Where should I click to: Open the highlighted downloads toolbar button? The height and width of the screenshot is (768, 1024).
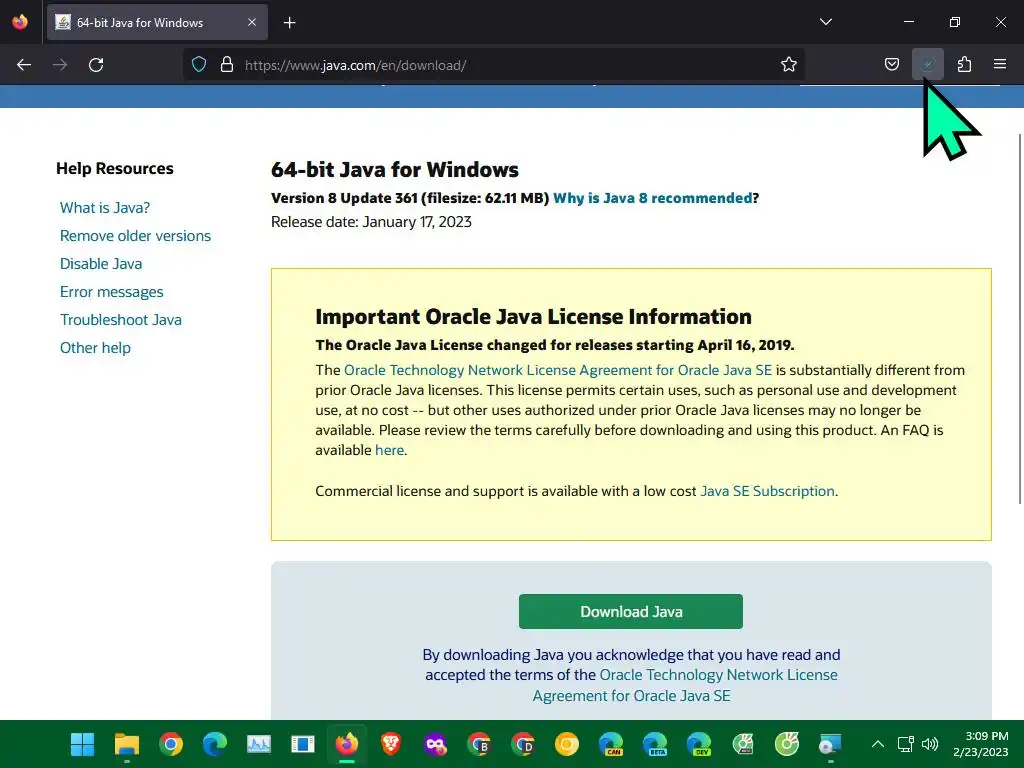point(927,65)
